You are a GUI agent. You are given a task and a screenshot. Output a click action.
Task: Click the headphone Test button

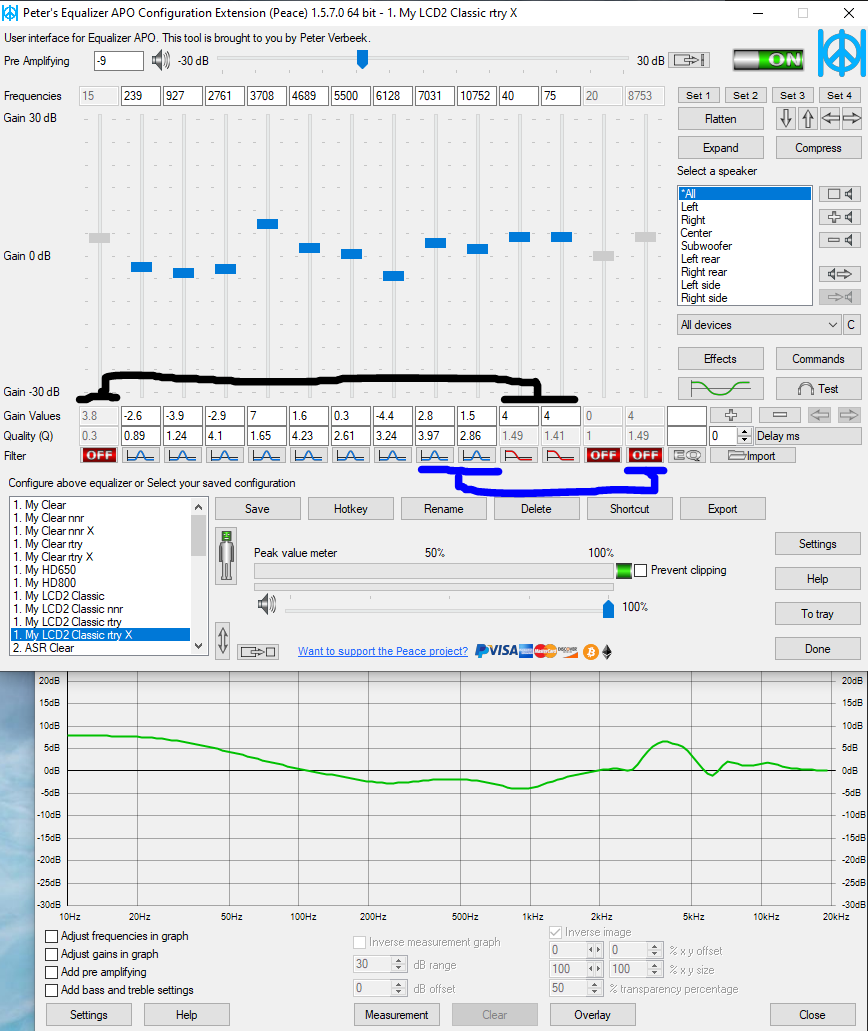(818, 388)
